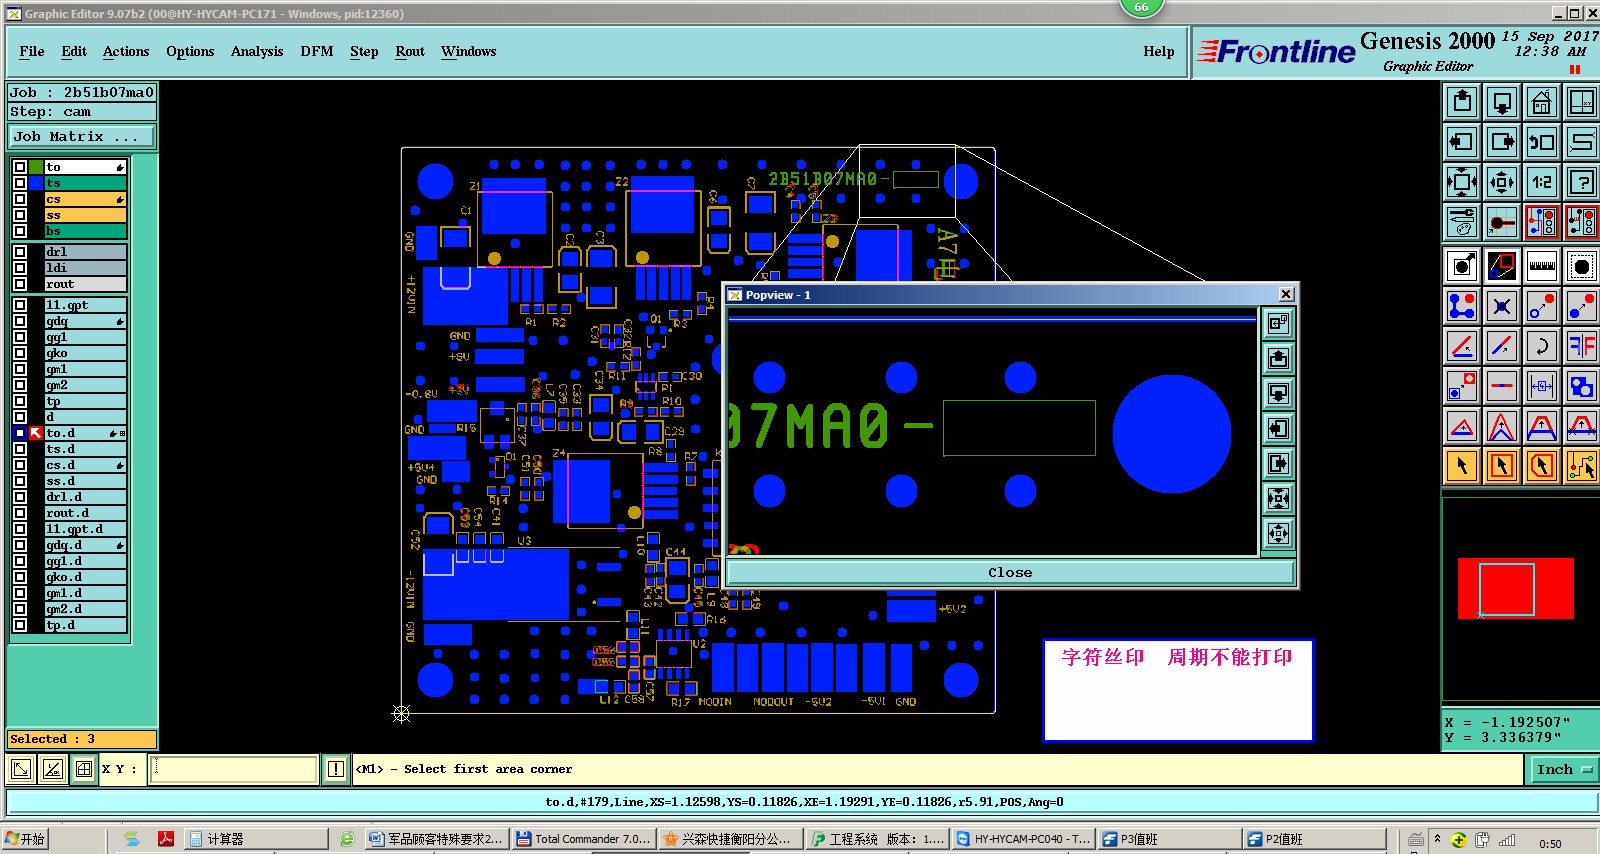Toggle visibility checkbox for layer drl
1600x854 pixels.
[20, 252]
